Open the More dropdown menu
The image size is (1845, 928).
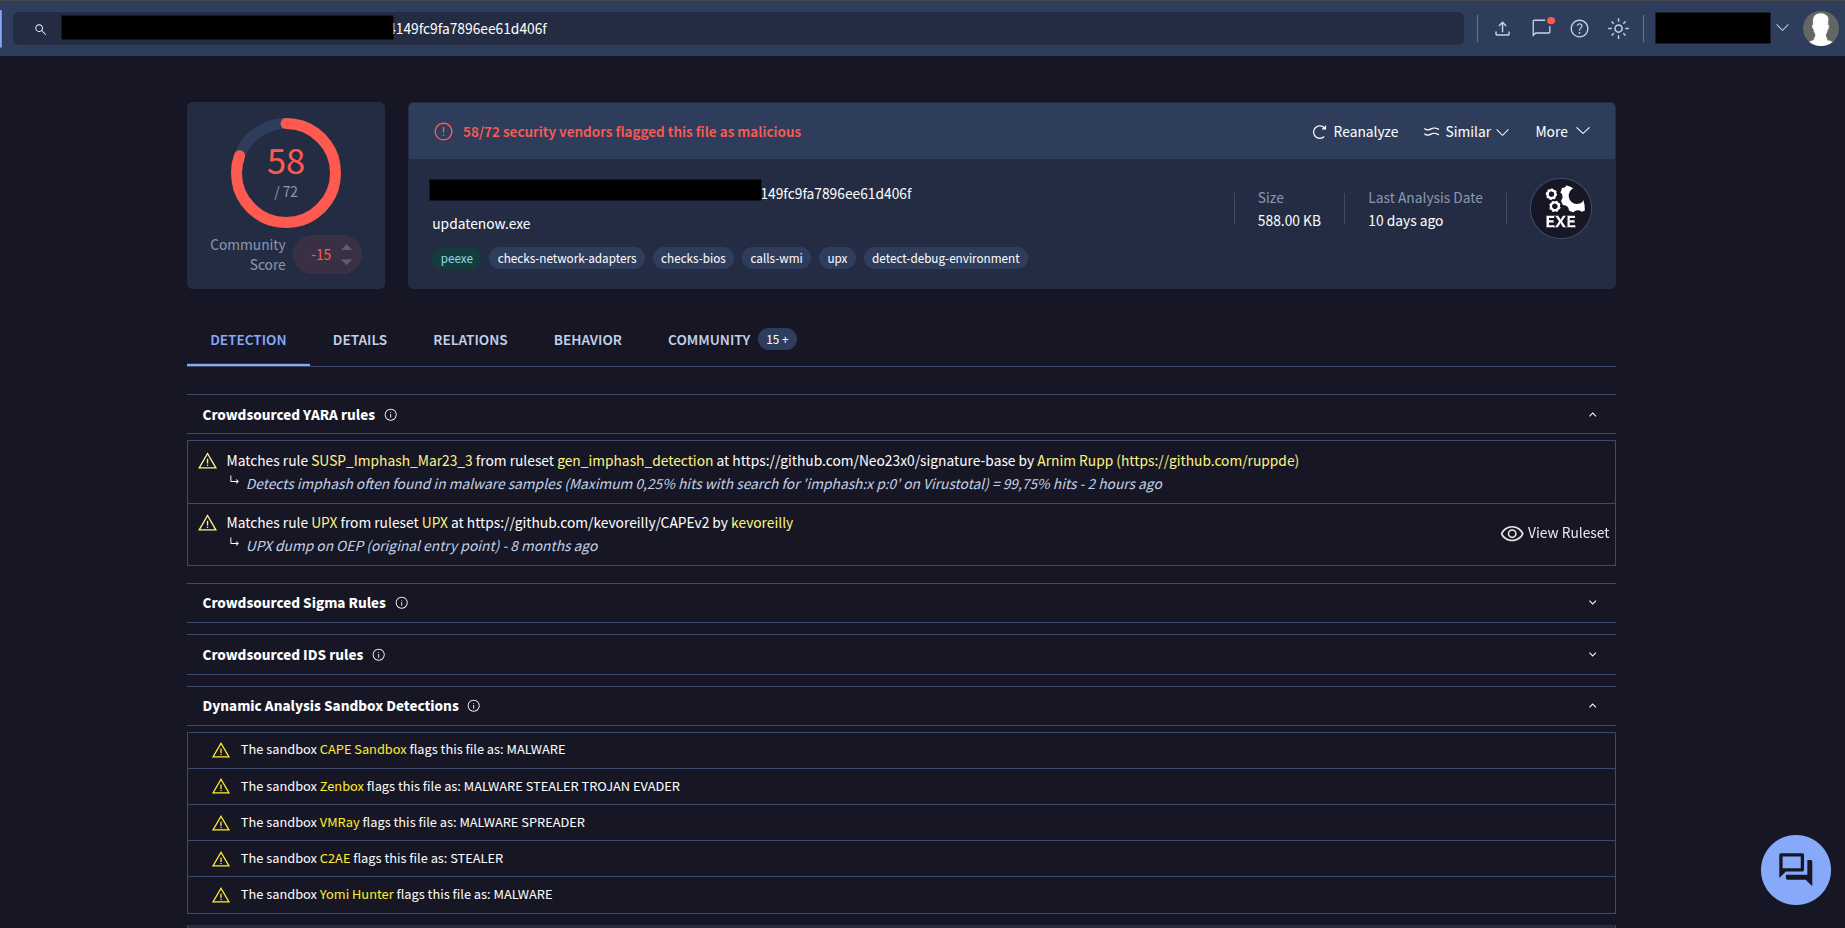[x=1560, y=131]
